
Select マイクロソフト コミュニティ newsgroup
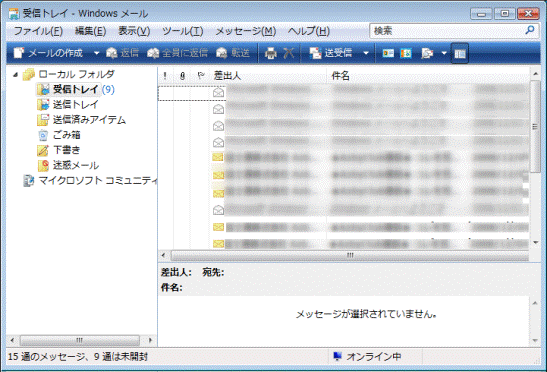coord(98,180)
